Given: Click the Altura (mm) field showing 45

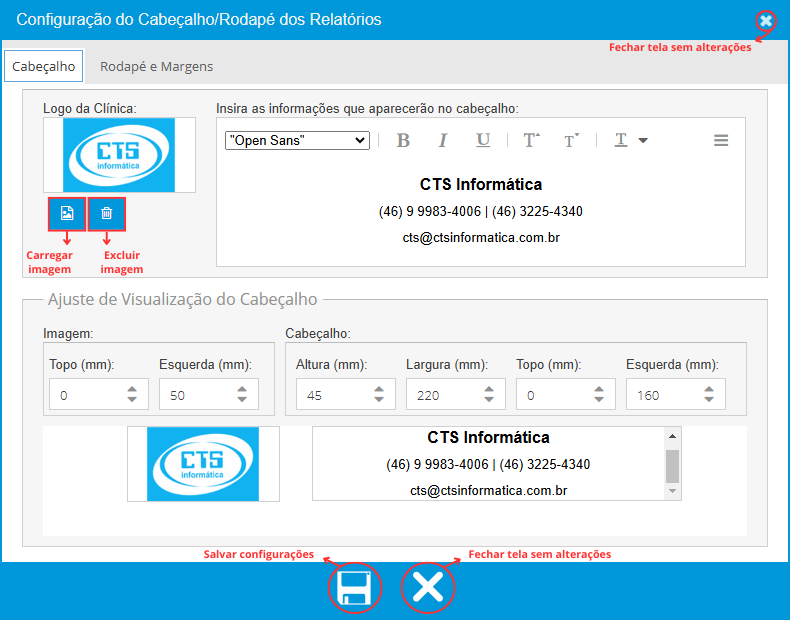Looking at the screenshot, I should point(346,394).
